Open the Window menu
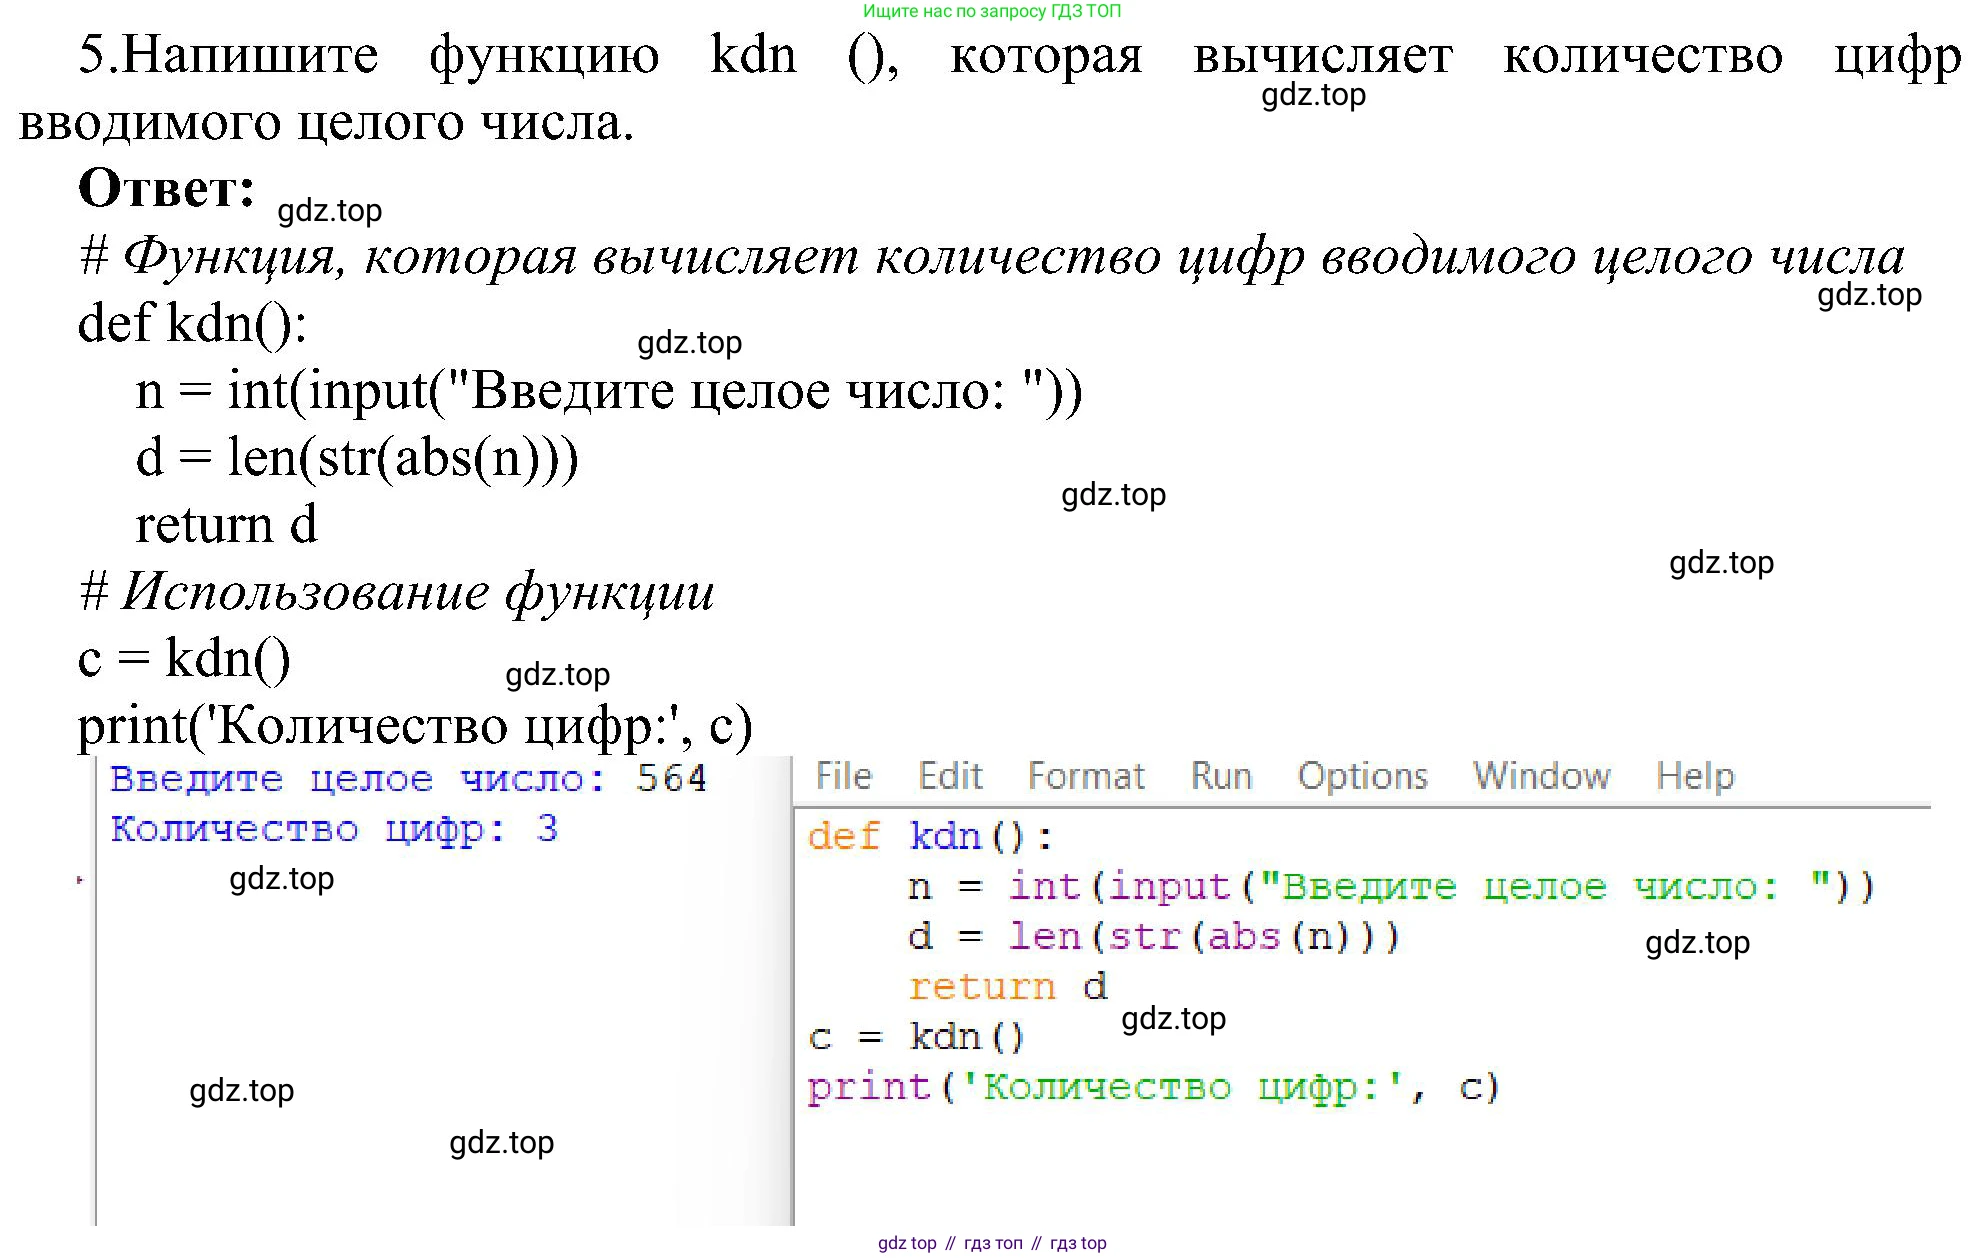This screenshot has height=1258, width=1986. (1541, 776)
